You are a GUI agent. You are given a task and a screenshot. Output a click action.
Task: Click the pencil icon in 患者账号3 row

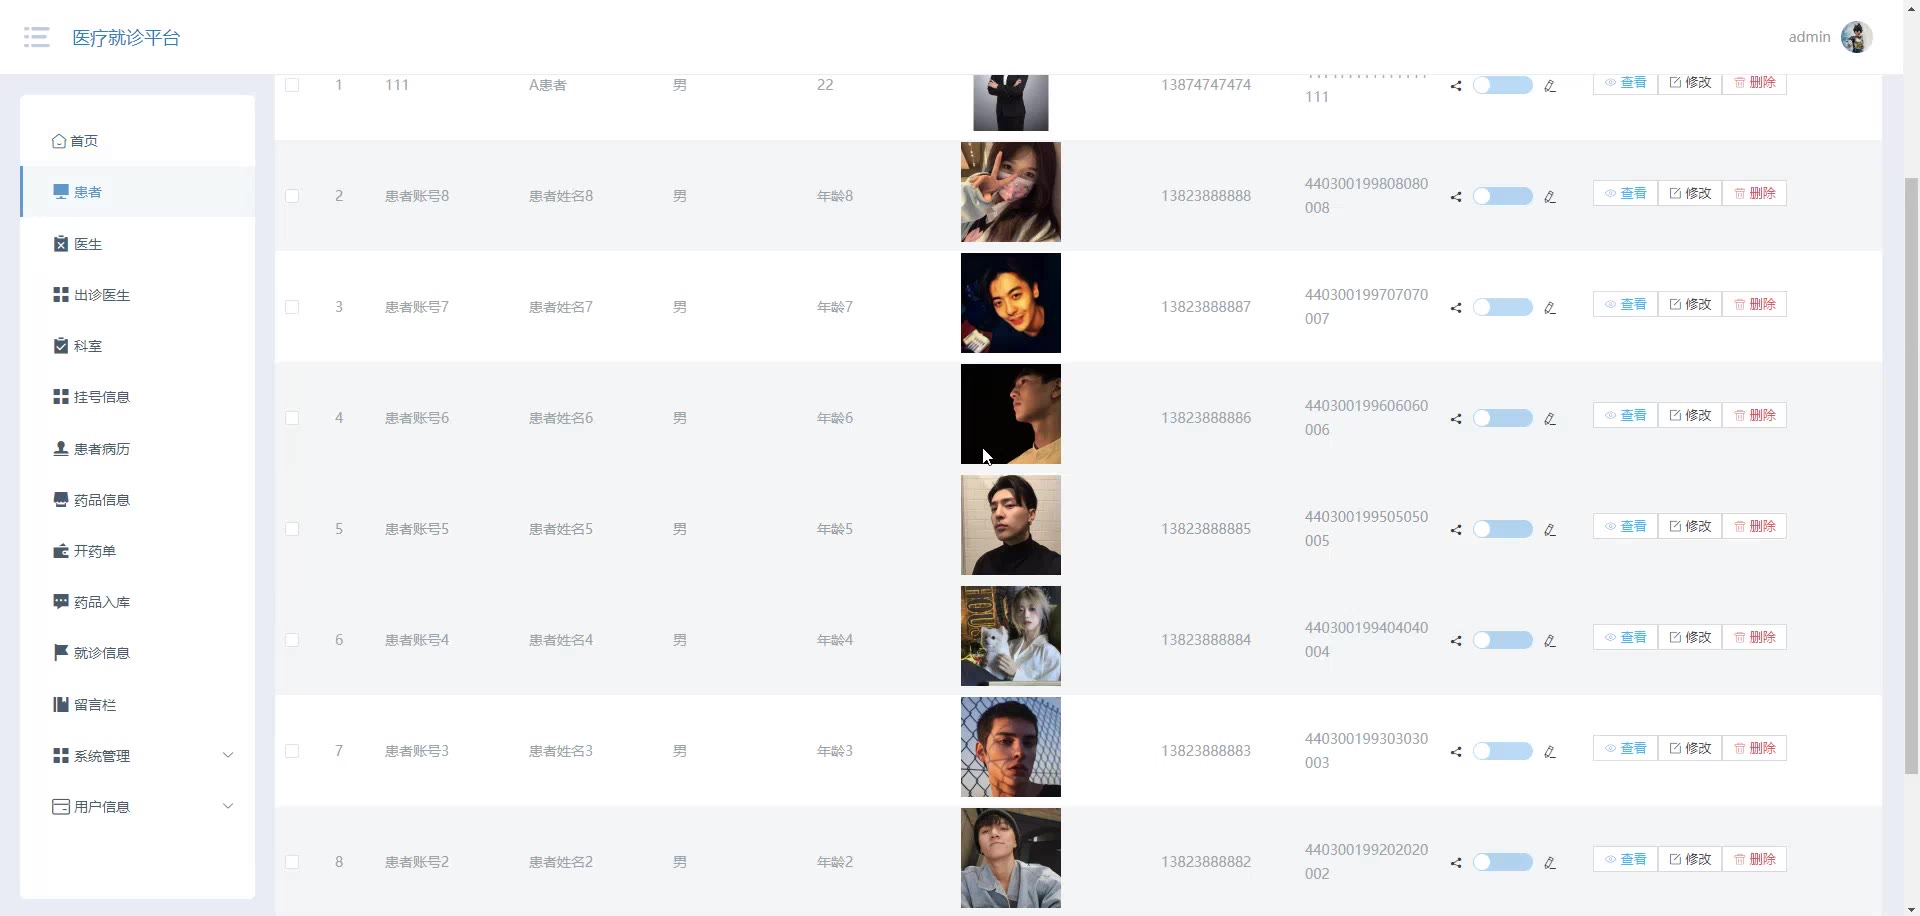(1550, 752)
